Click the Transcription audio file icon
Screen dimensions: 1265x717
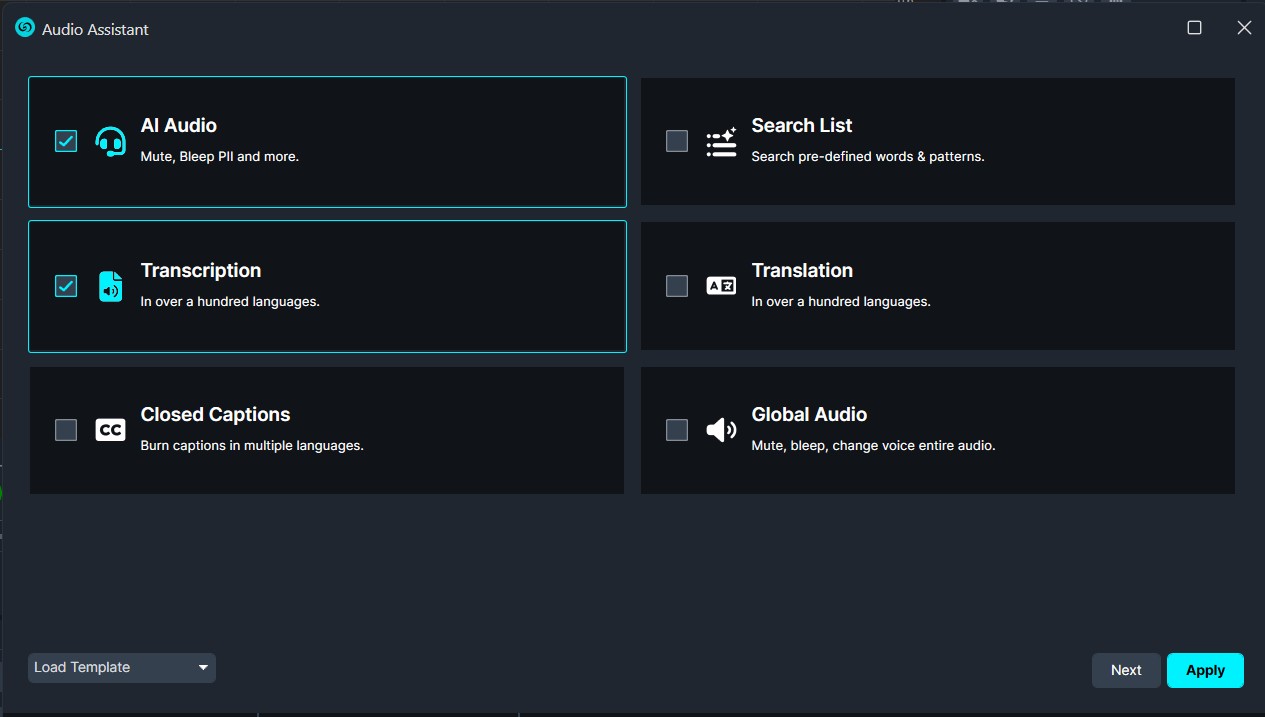110,286
